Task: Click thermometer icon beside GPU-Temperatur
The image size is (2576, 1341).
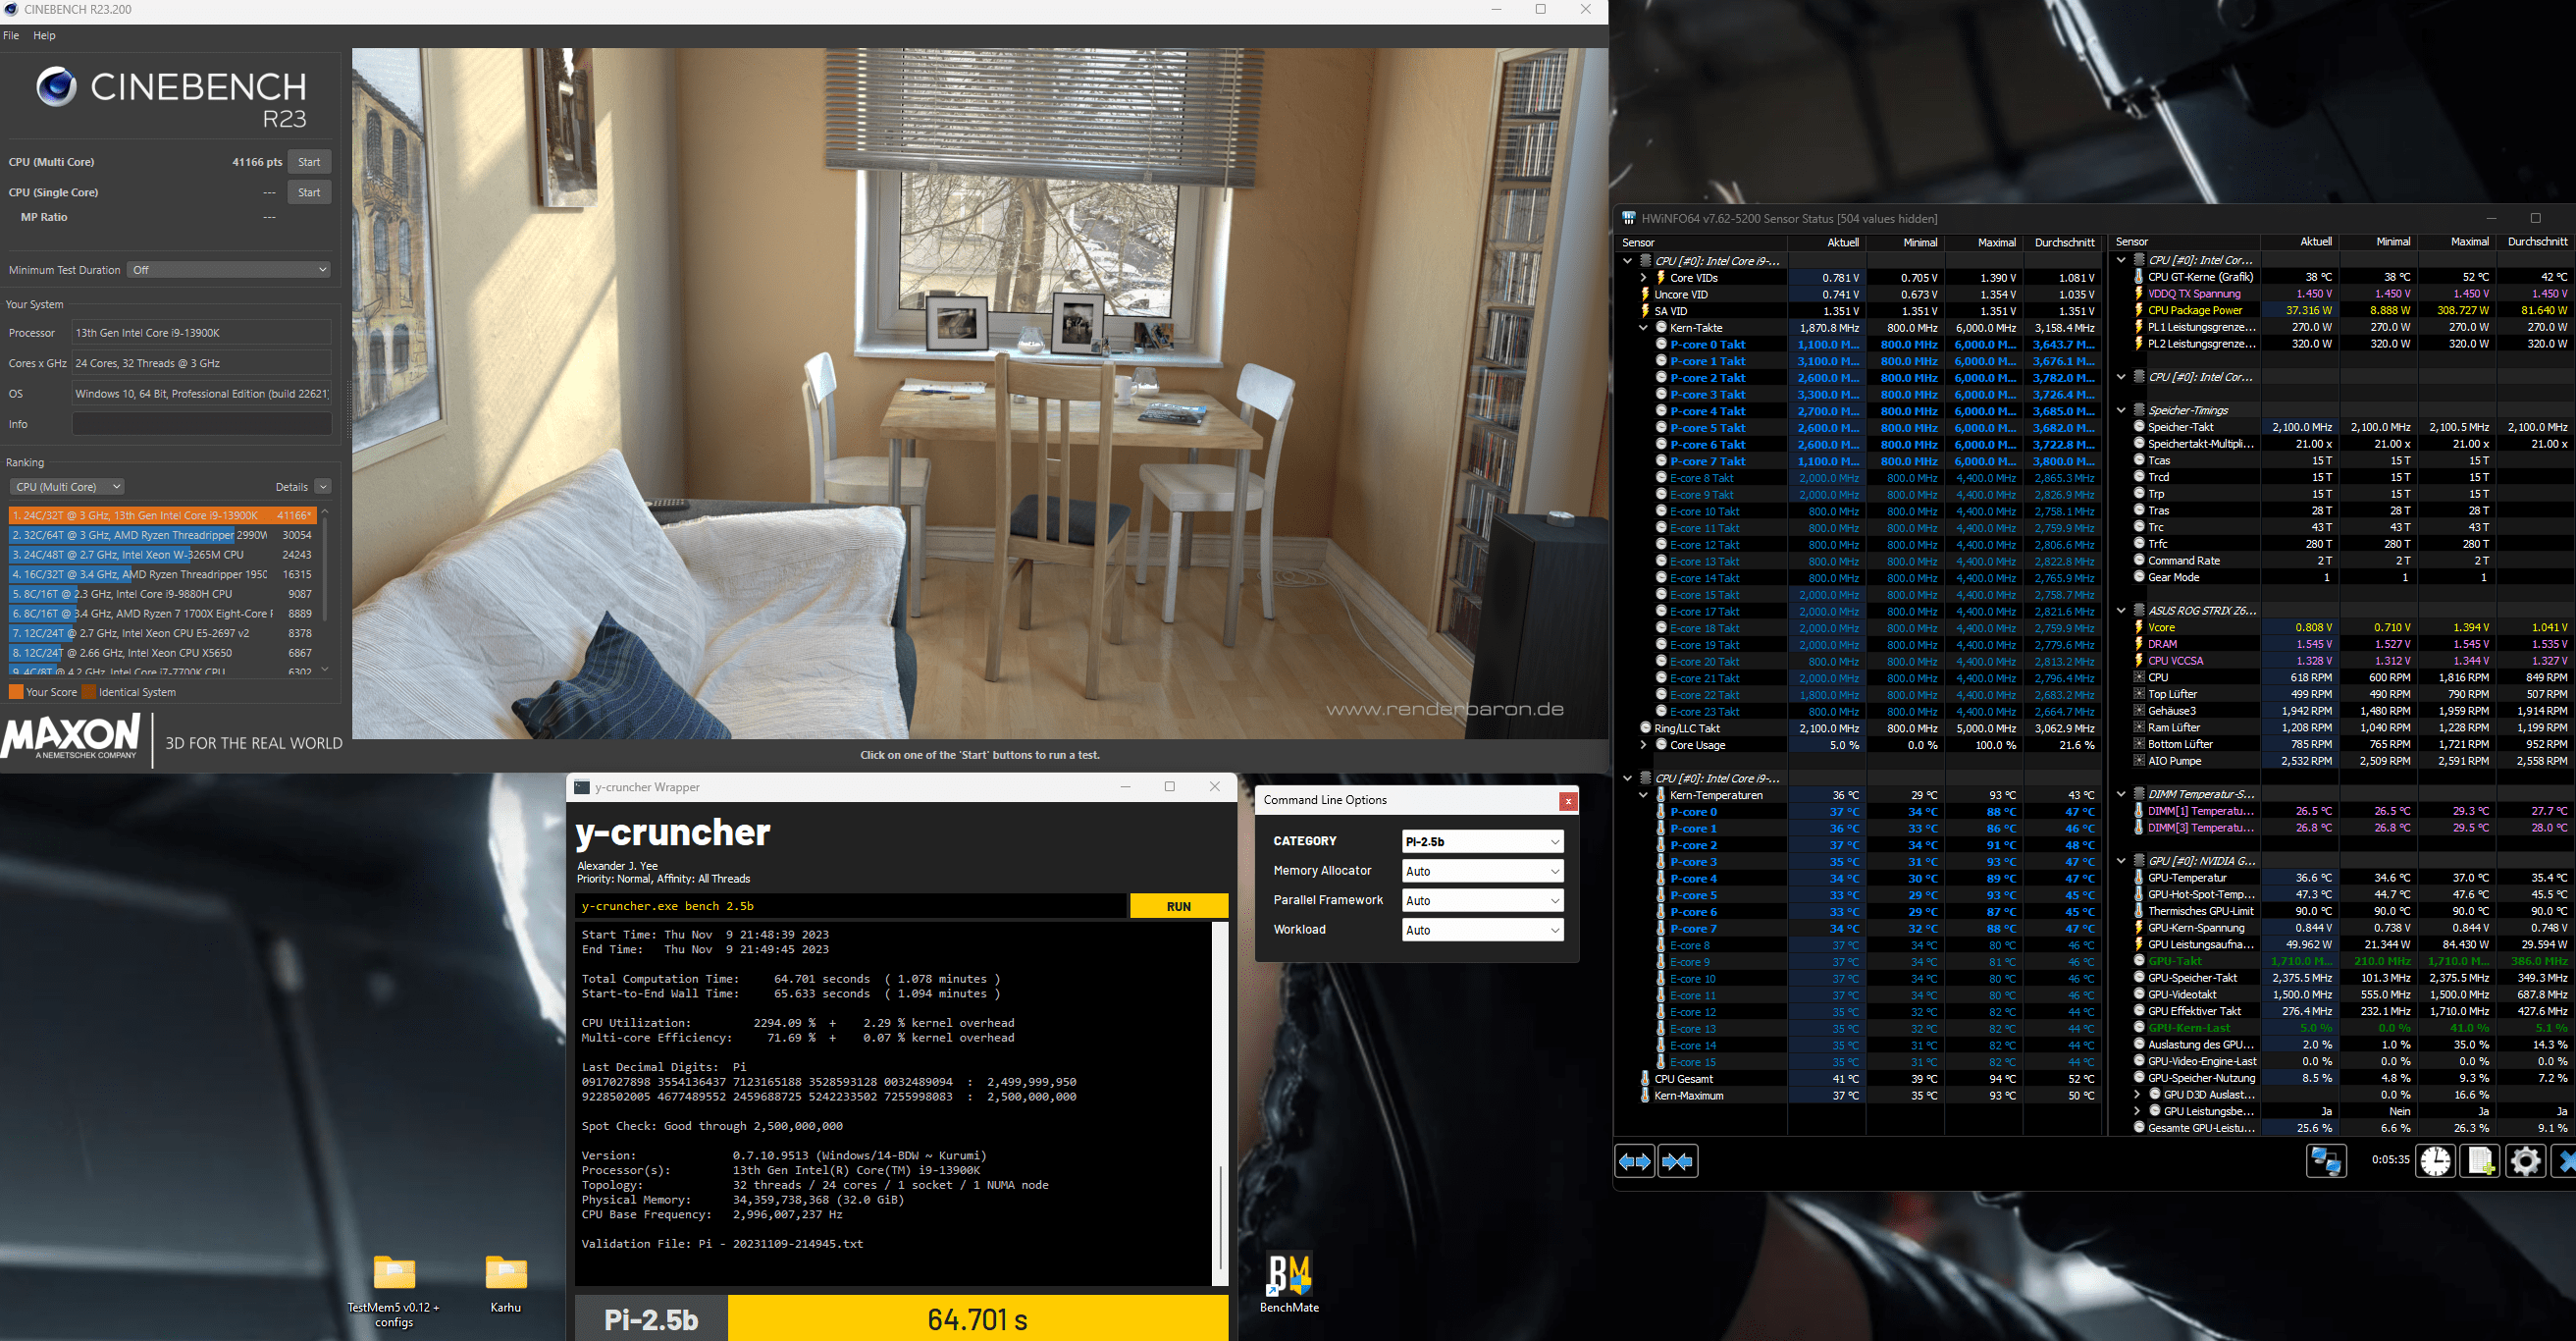Action: click(2139, 878)
